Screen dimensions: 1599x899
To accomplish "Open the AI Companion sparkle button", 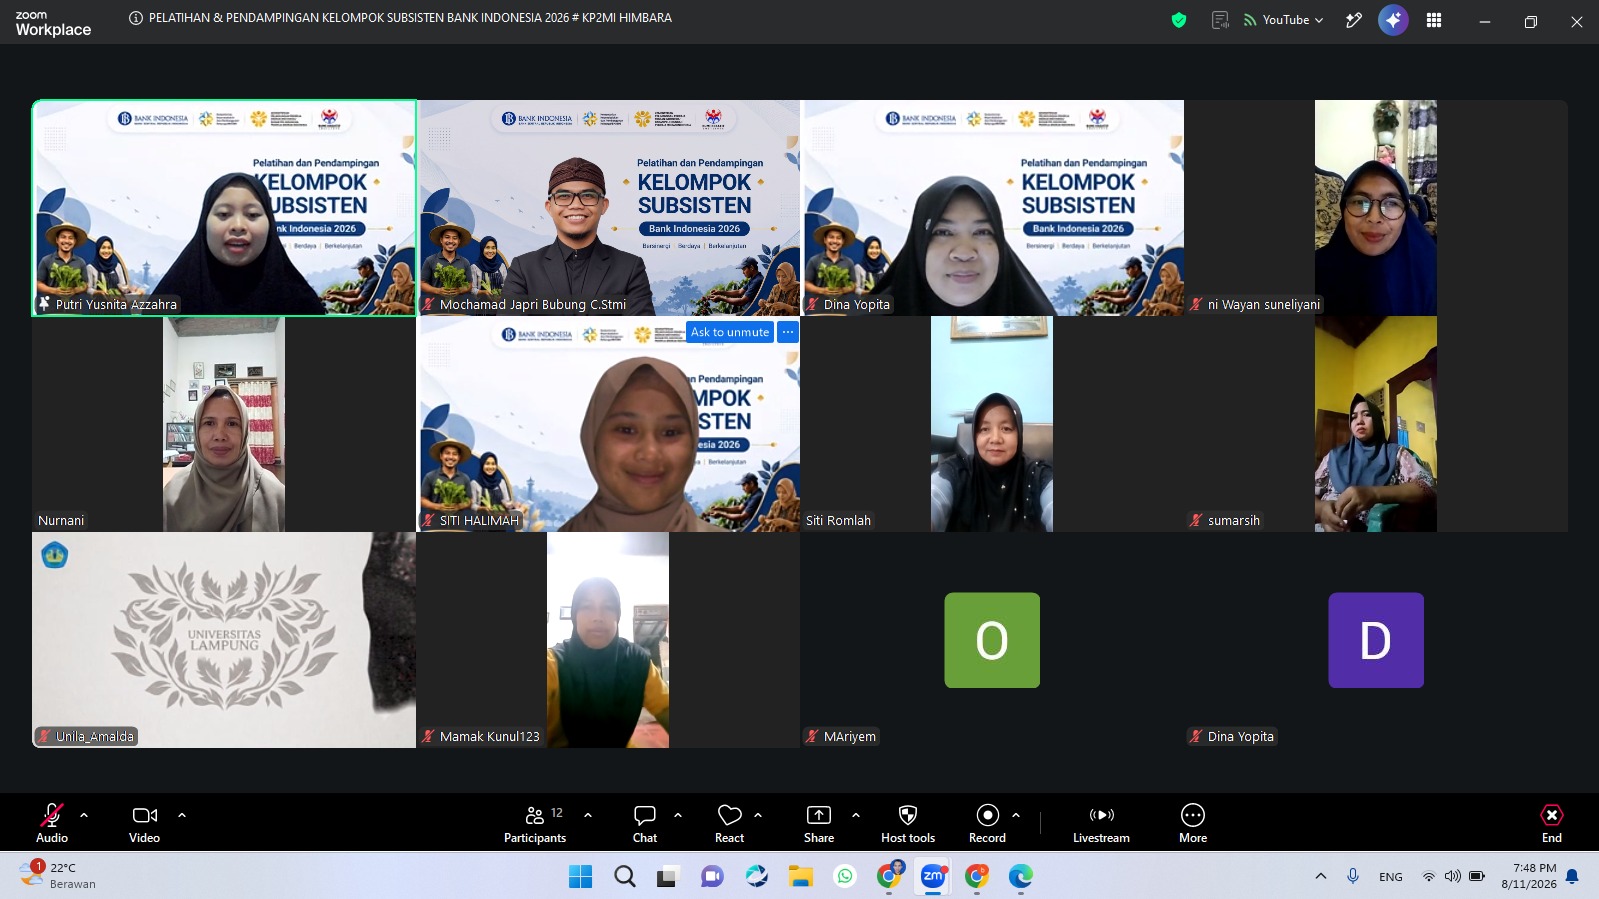I will click(1393, 20).
